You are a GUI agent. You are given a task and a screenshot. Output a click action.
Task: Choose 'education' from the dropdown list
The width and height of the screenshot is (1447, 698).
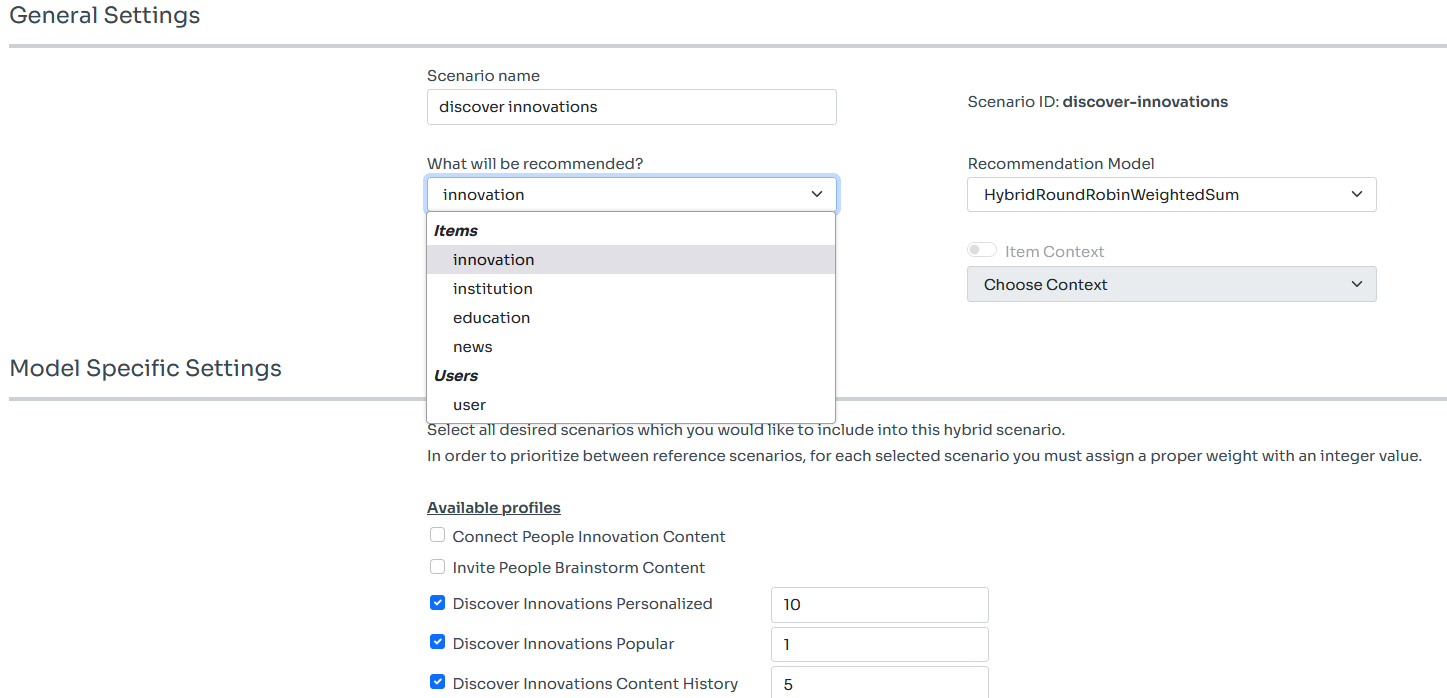click(491, 318)
